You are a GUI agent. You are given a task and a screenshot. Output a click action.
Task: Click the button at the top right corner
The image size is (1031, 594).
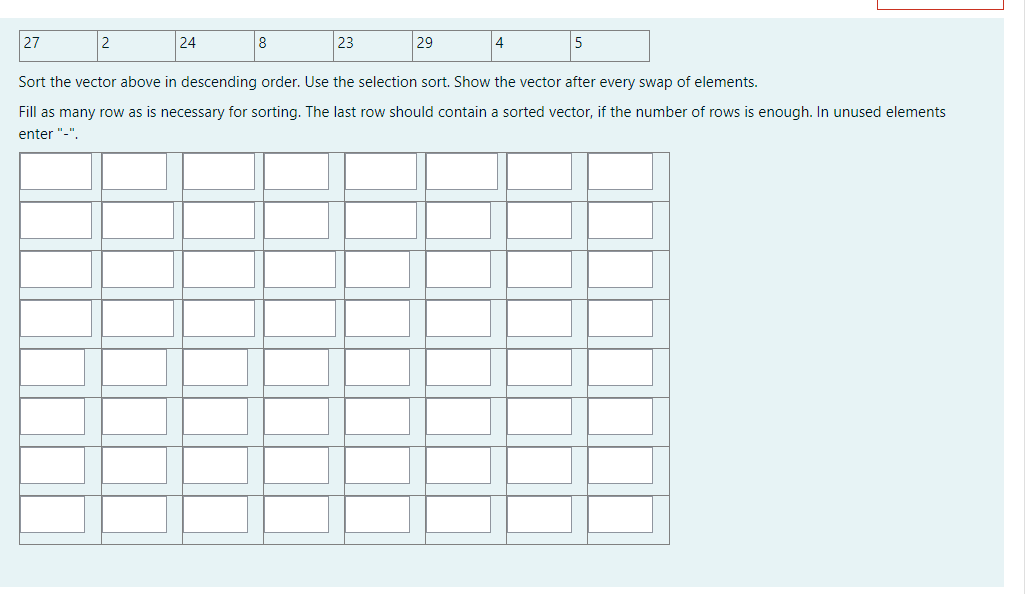pos(940,4)
